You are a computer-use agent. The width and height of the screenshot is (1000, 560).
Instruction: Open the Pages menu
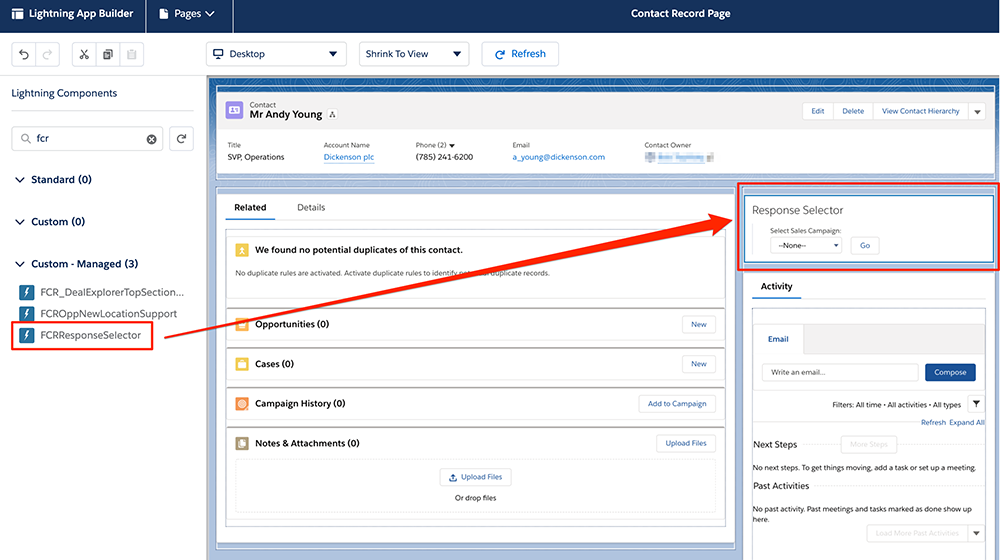[x=187, y=13]
